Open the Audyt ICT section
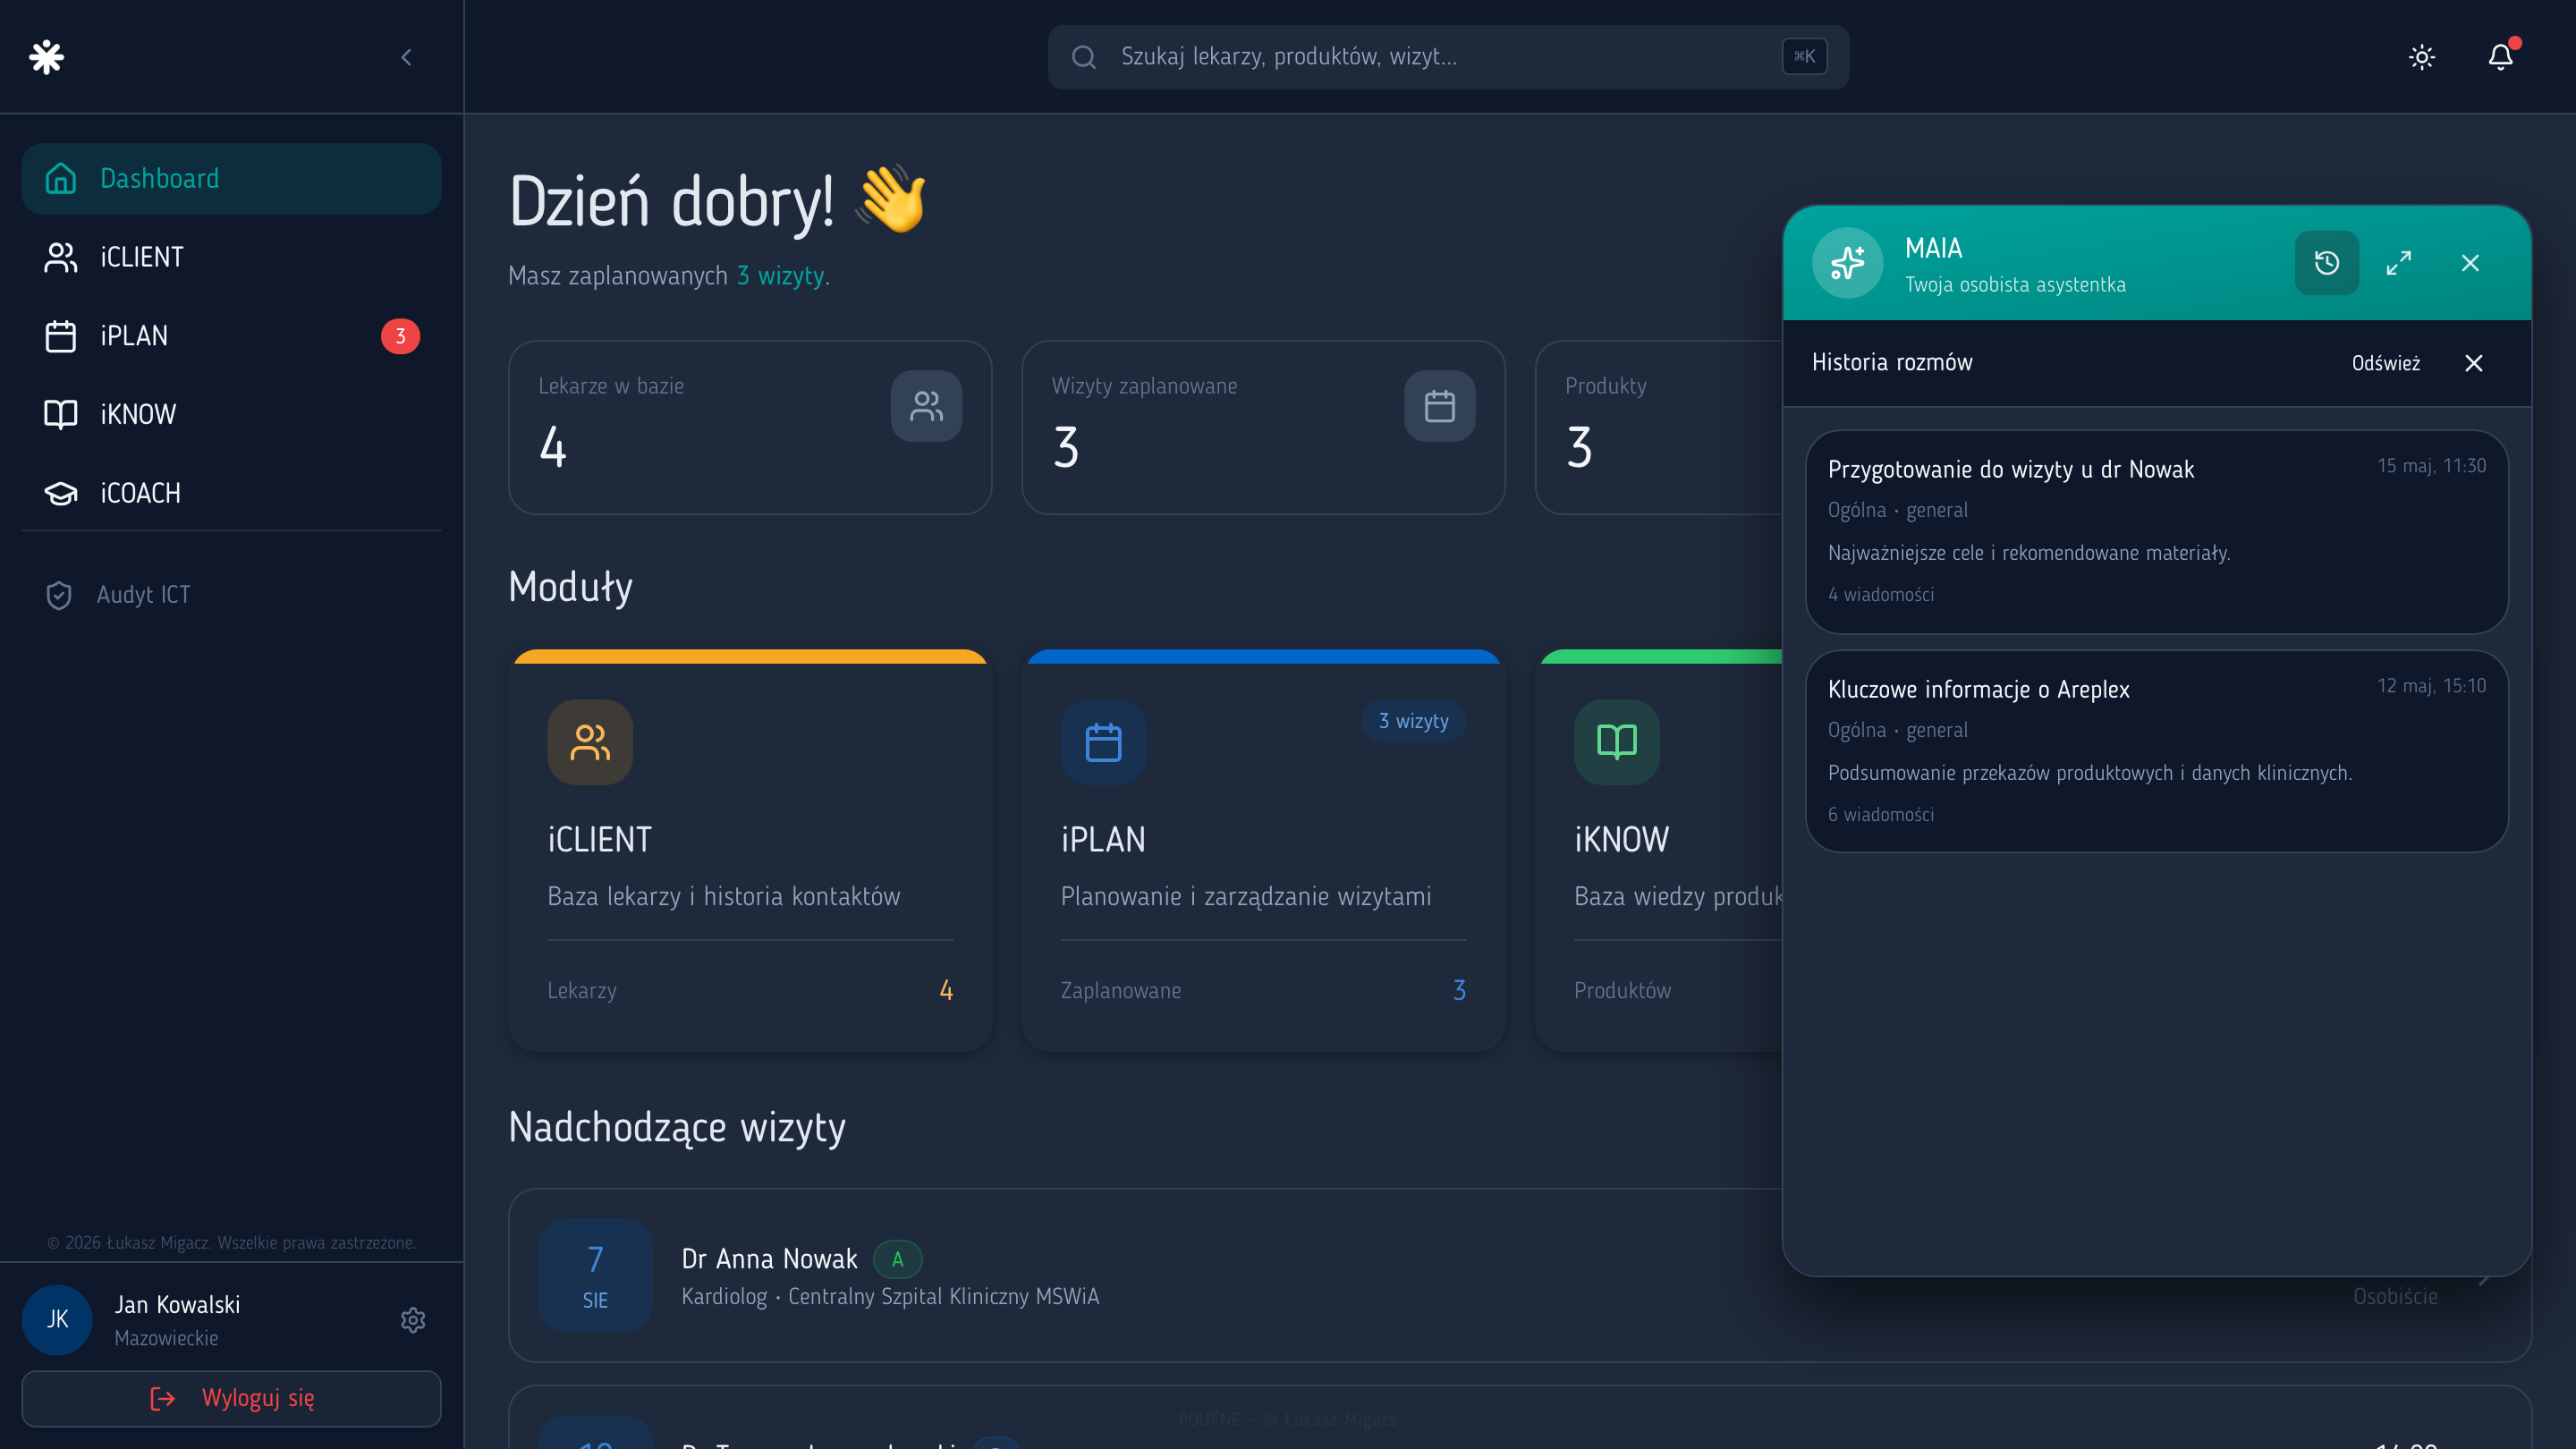 tap(231, 595)
